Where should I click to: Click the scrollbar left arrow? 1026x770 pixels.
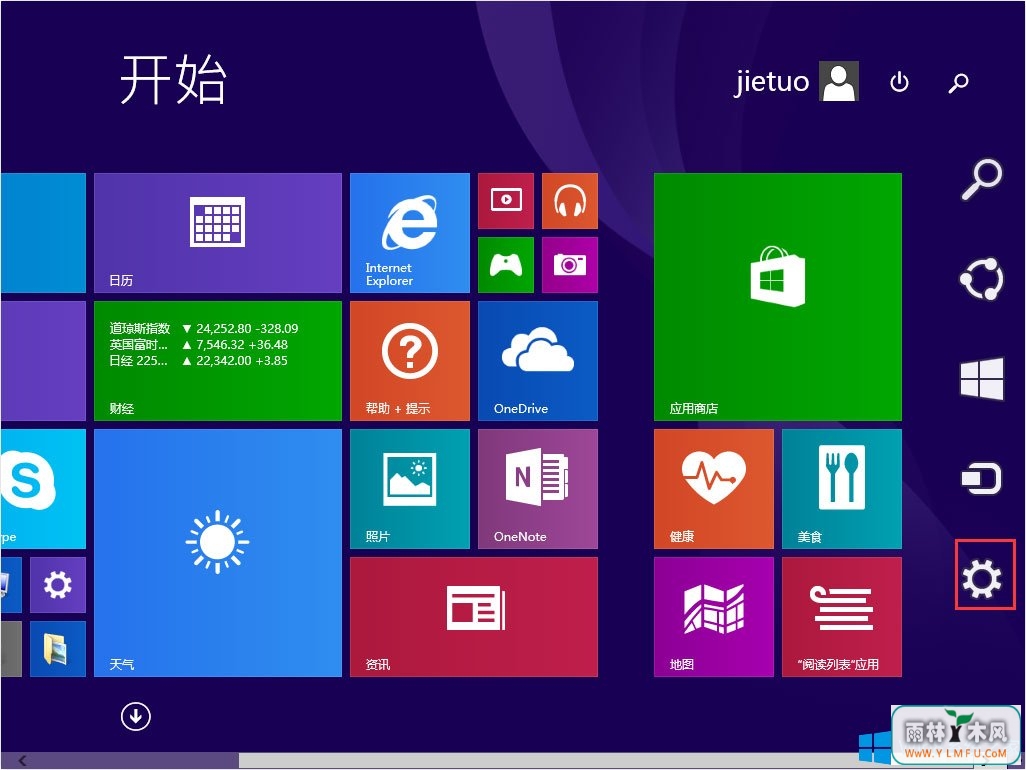coord(22,760)
